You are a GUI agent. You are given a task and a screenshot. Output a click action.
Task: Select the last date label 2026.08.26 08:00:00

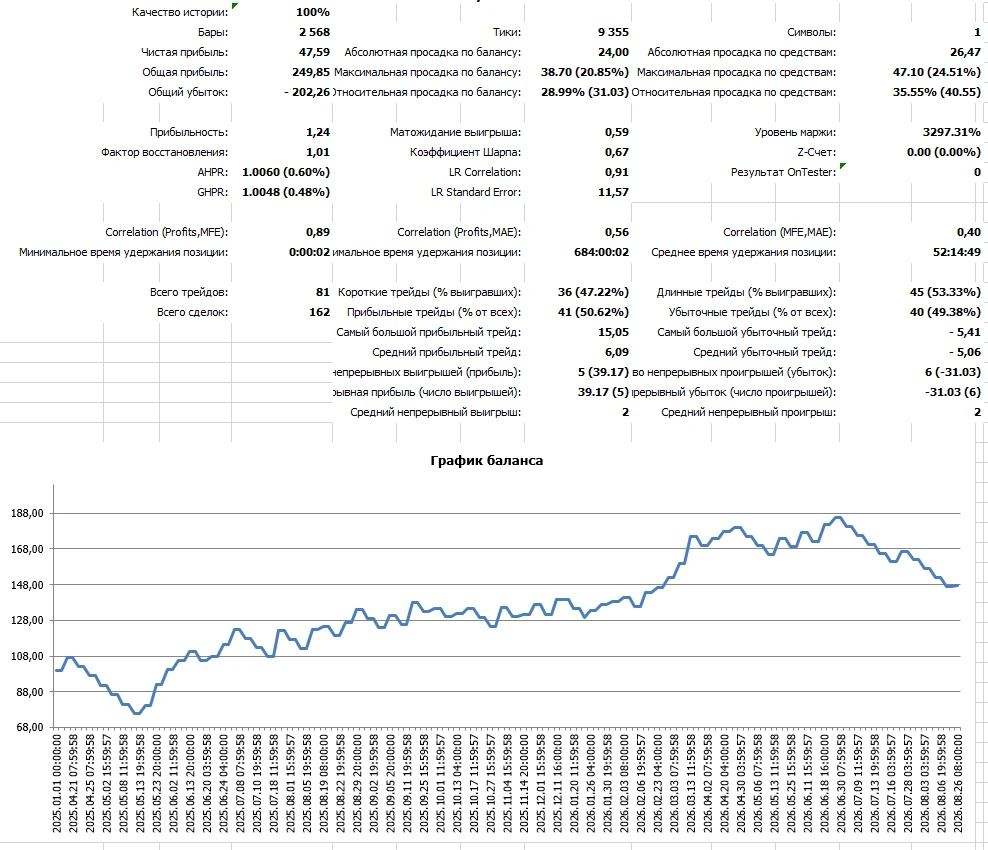click(x=958, y=783)
